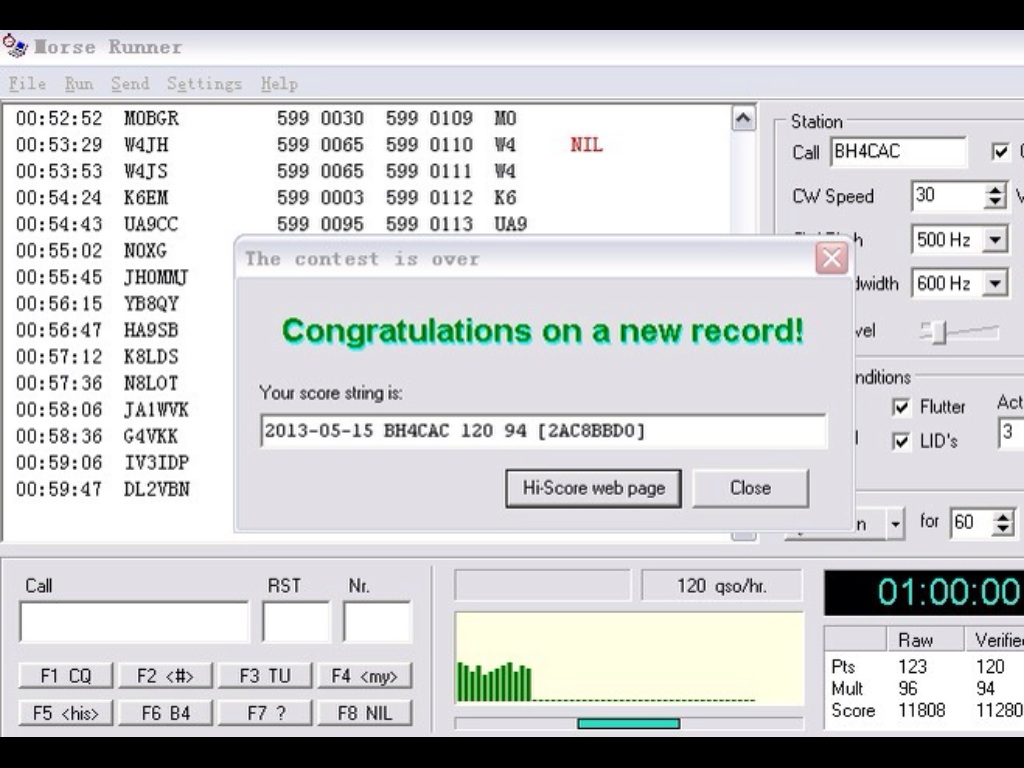1024x768 pixels.
Task: Click the F3 TU button
Action: click(264, 675)
